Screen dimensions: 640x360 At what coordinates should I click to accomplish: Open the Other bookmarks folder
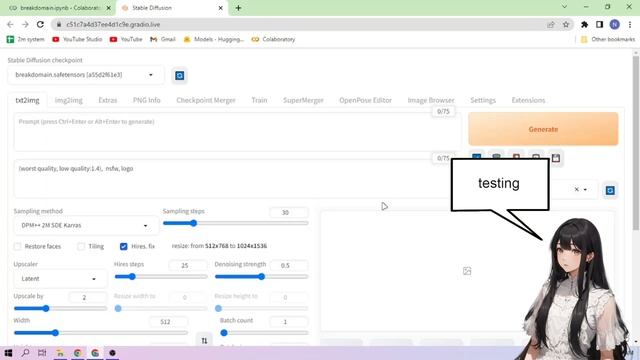pos(608,39)
